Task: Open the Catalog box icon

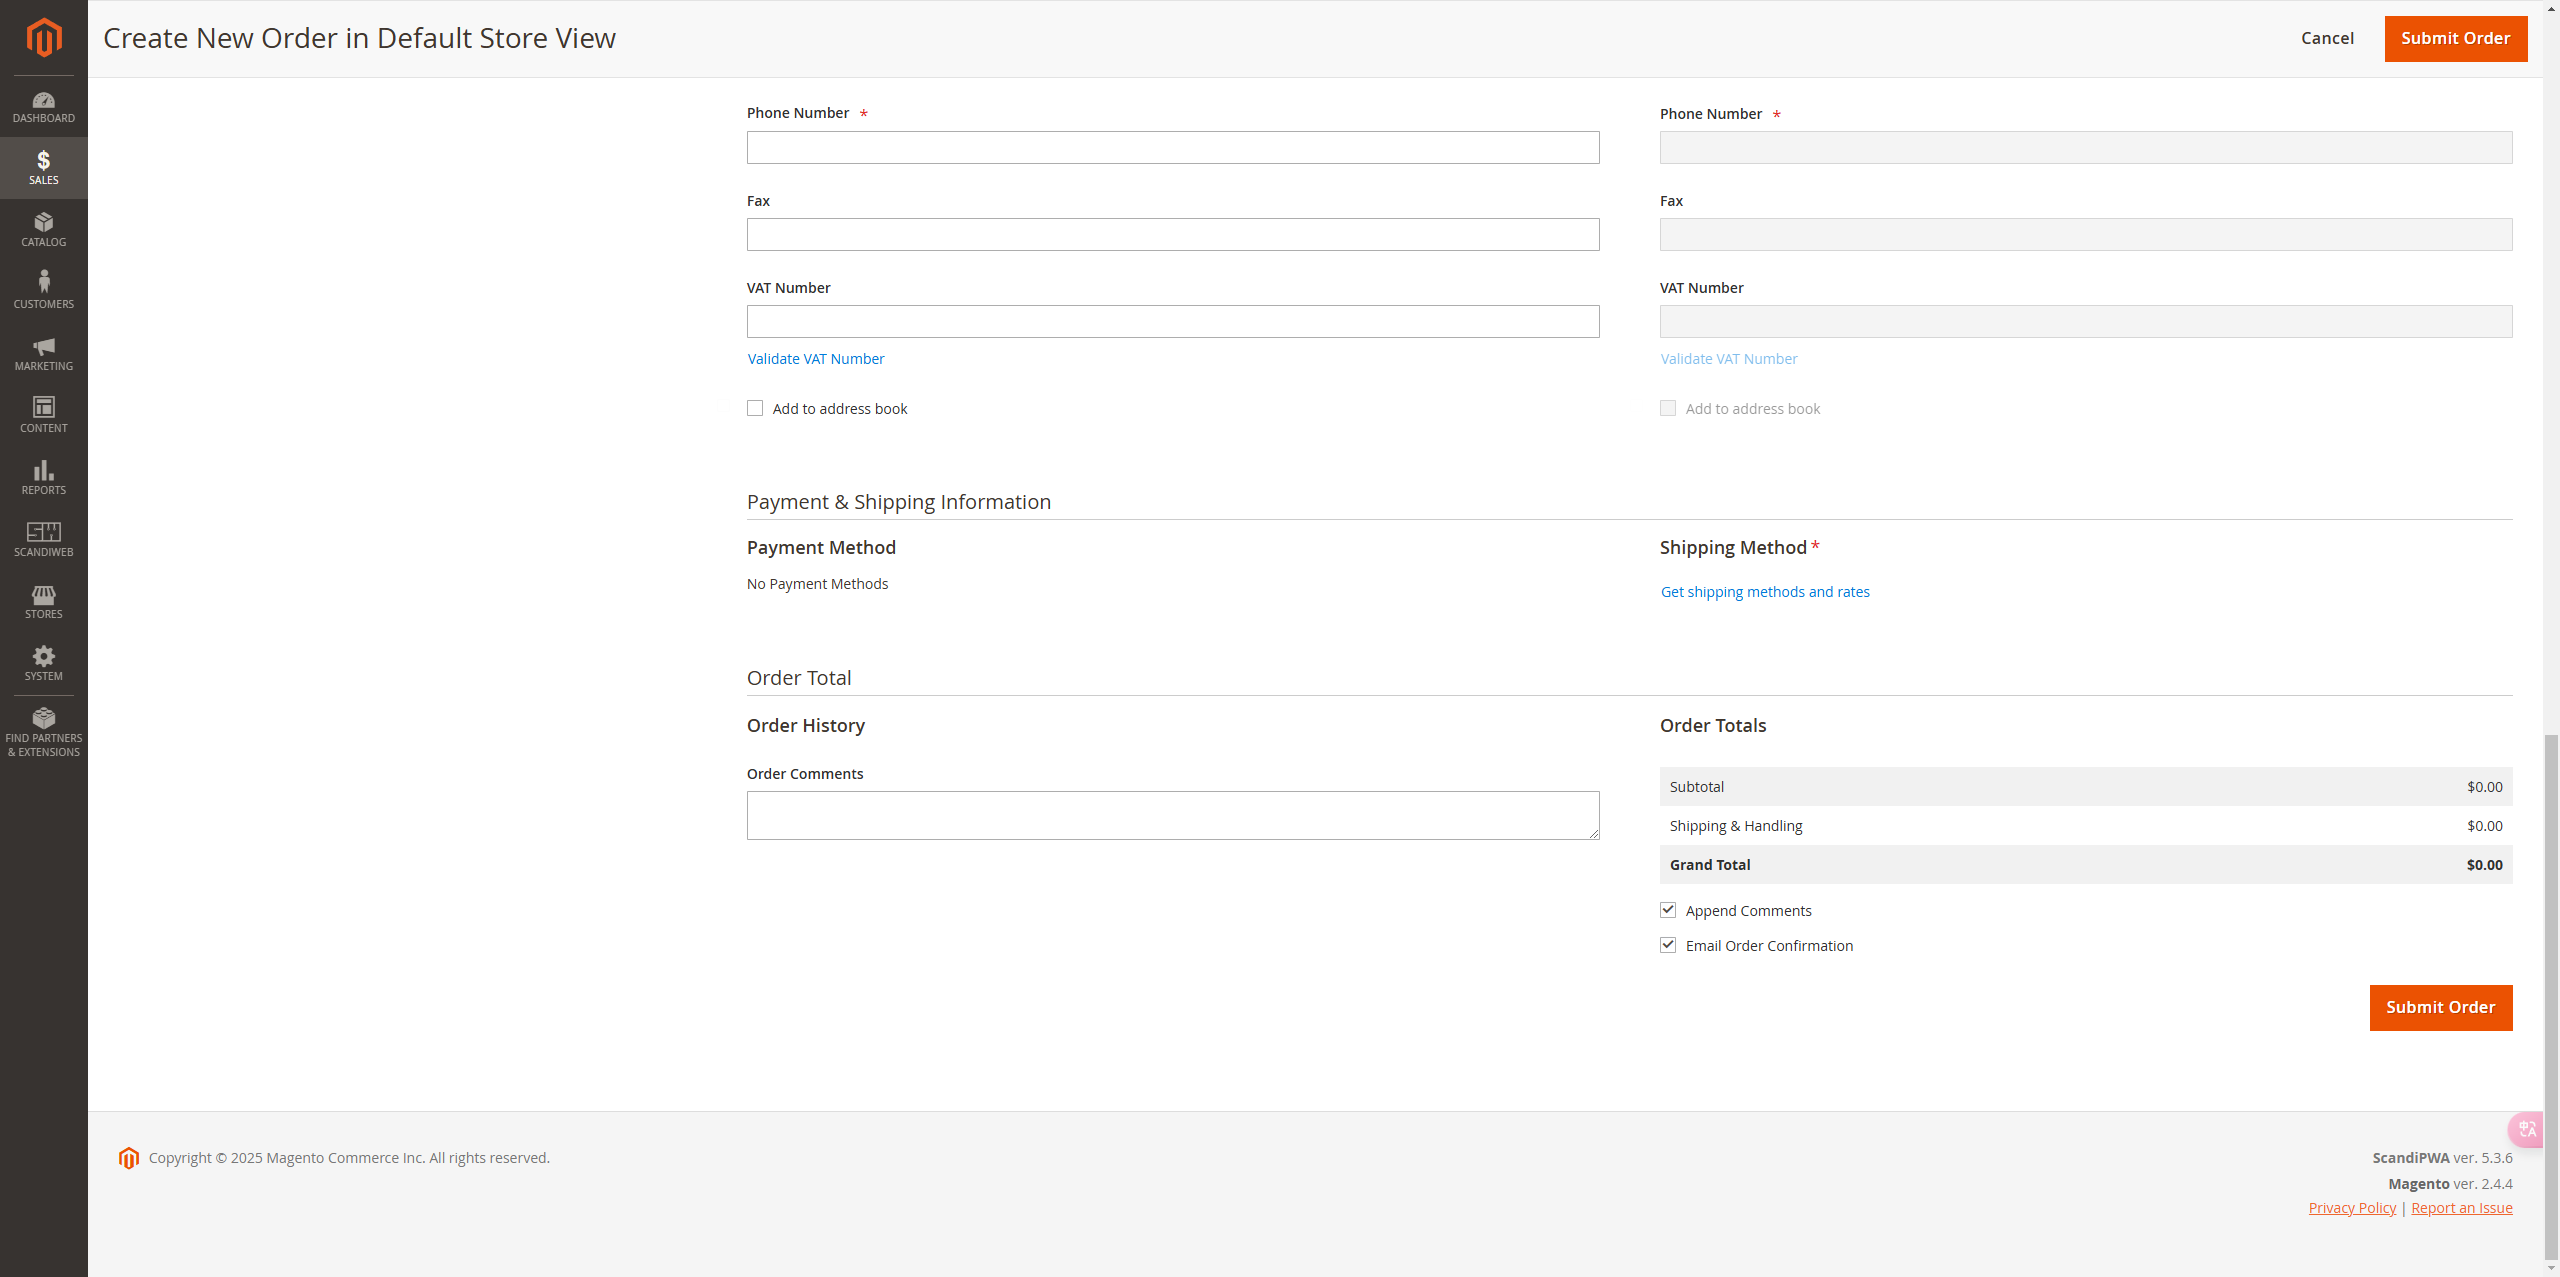Action: coord(43,229)
